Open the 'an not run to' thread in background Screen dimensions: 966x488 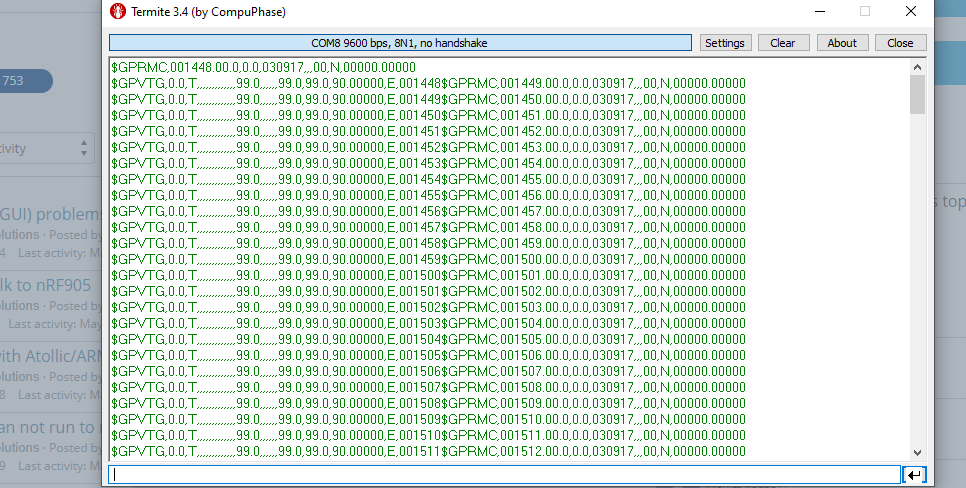pos(51,427)
